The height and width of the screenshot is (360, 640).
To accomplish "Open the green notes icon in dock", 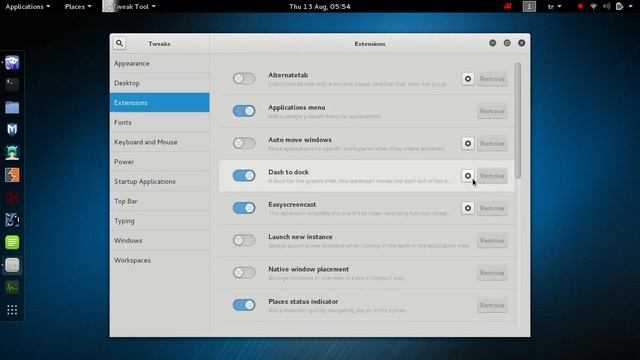I will tap(12, 242).
